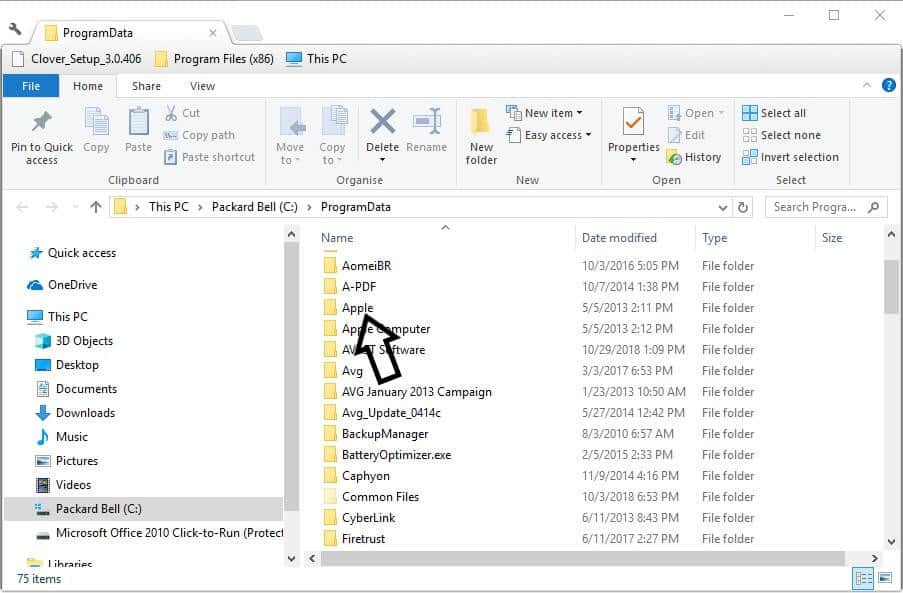This screenshot has height=593, width=903.
Task: Sort by Date modified column
Action: pyautogui.click(x=619, y=238)
